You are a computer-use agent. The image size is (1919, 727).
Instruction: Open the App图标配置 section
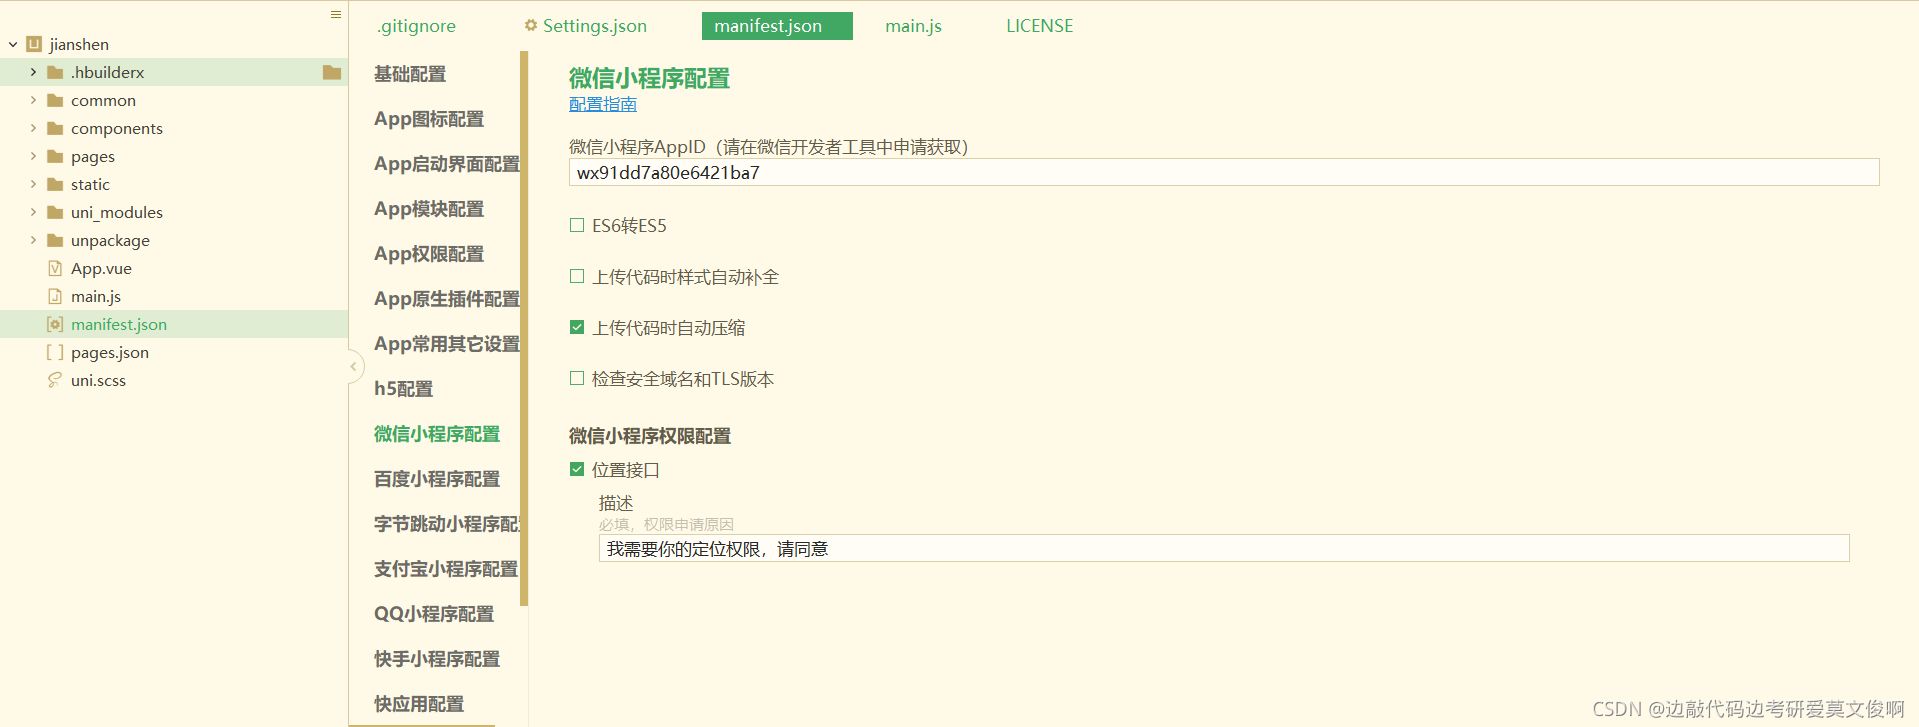[x=429, y=119]
